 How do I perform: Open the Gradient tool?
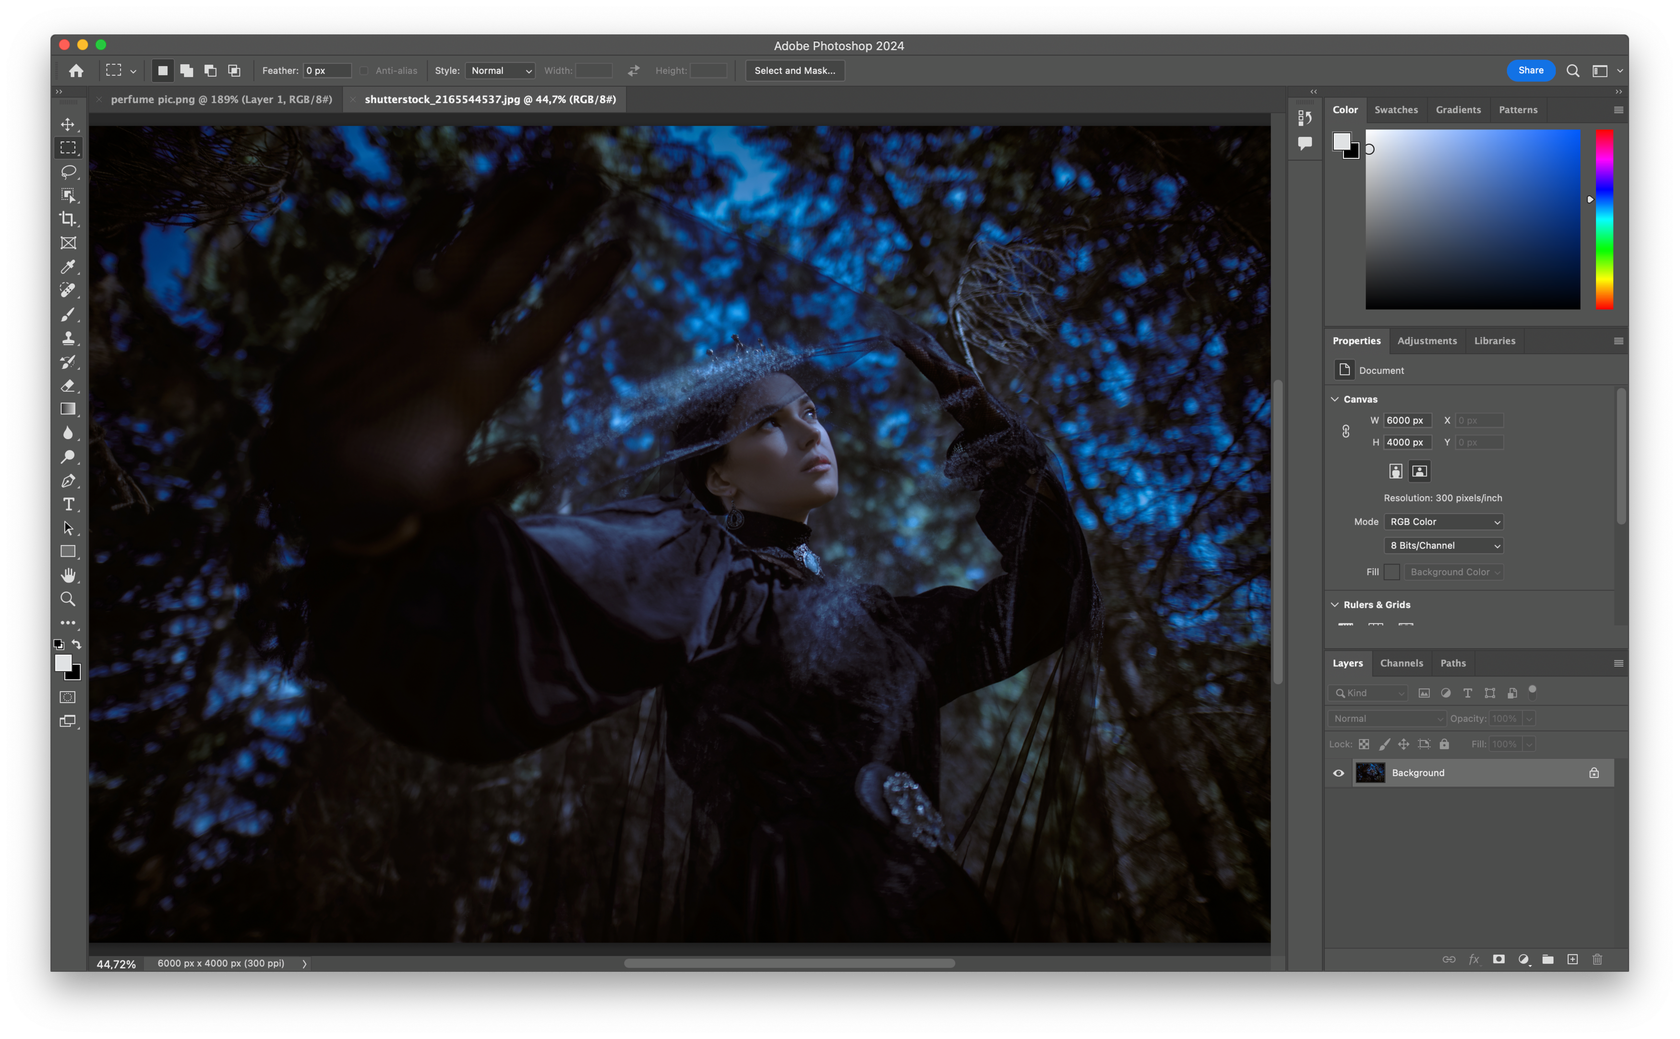pyautogui.click(x=68, y=409)
